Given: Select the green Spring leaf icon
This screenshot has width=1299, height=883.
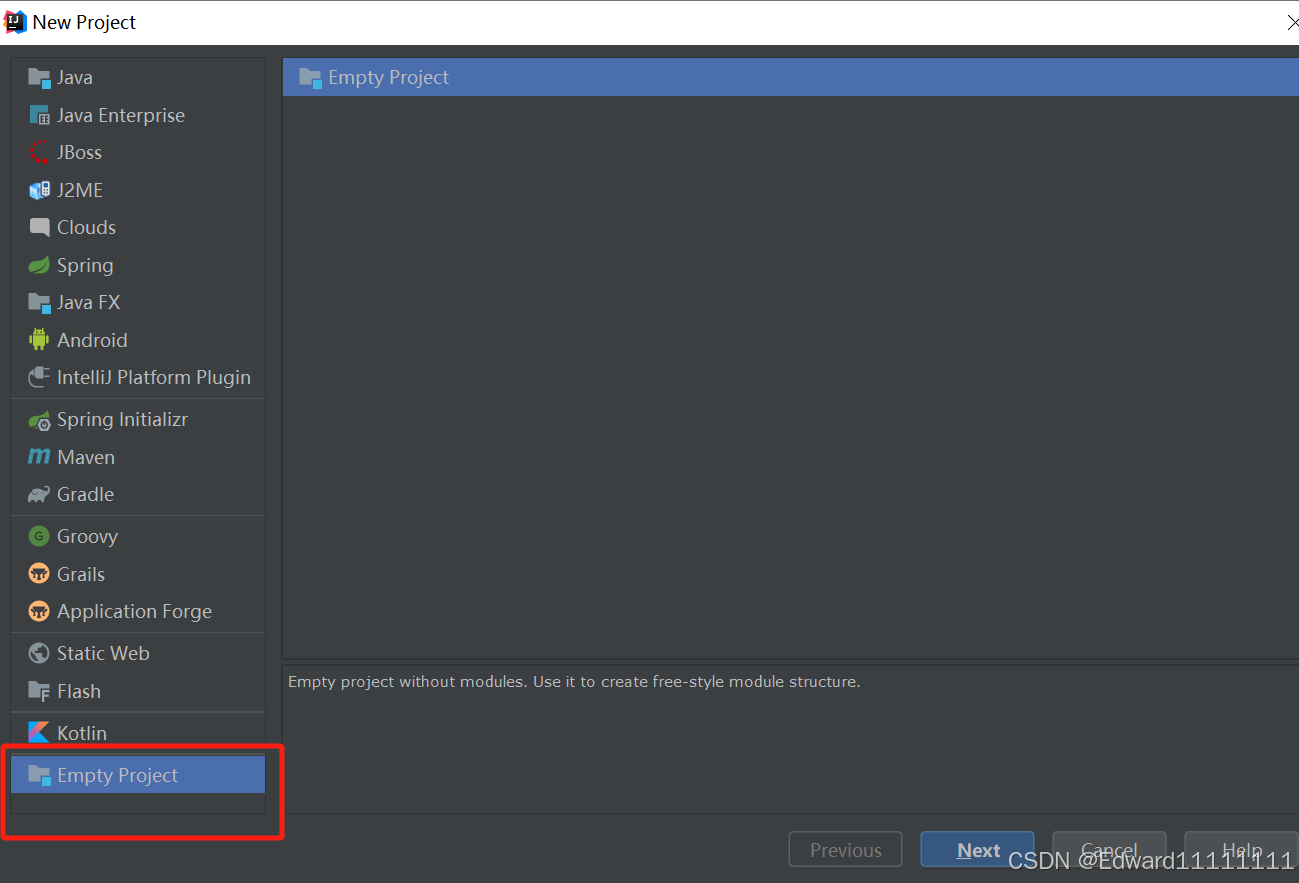Looking at the screenshot, I should click(39, 265).
